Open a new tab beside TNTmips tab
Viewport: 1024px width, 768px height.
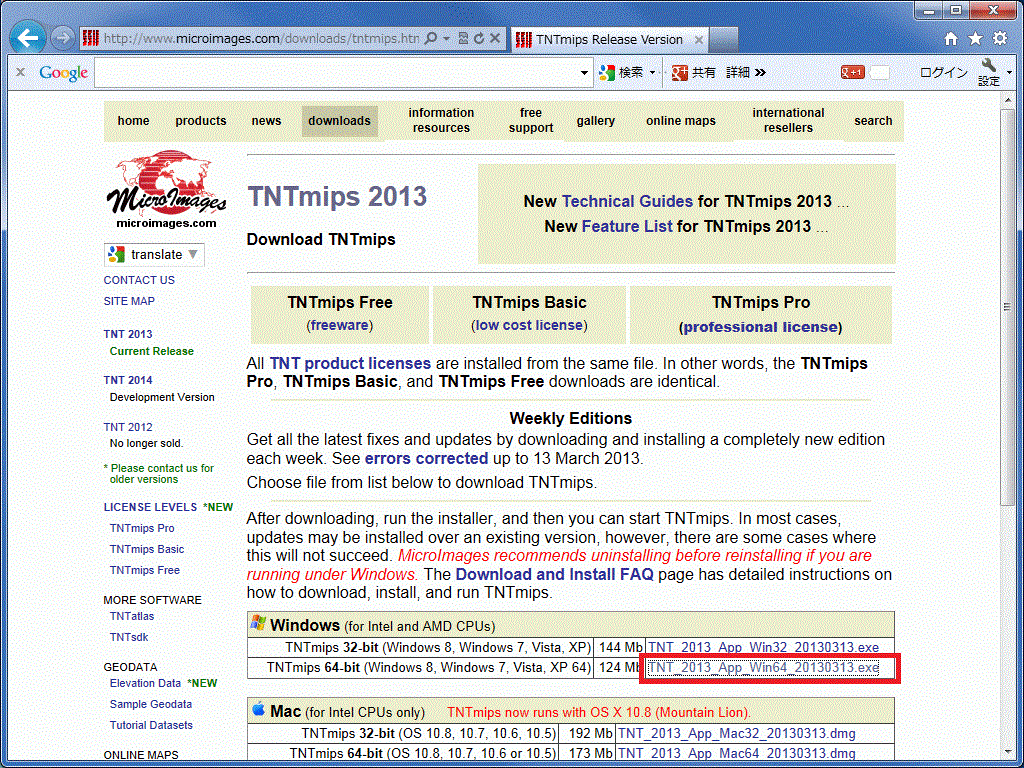(723, 39)
